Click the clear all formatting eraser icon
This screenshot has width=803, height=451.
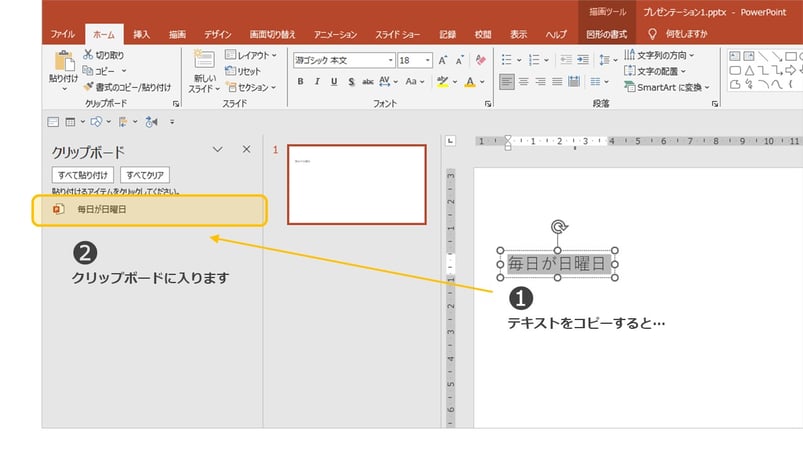point(480,60)
